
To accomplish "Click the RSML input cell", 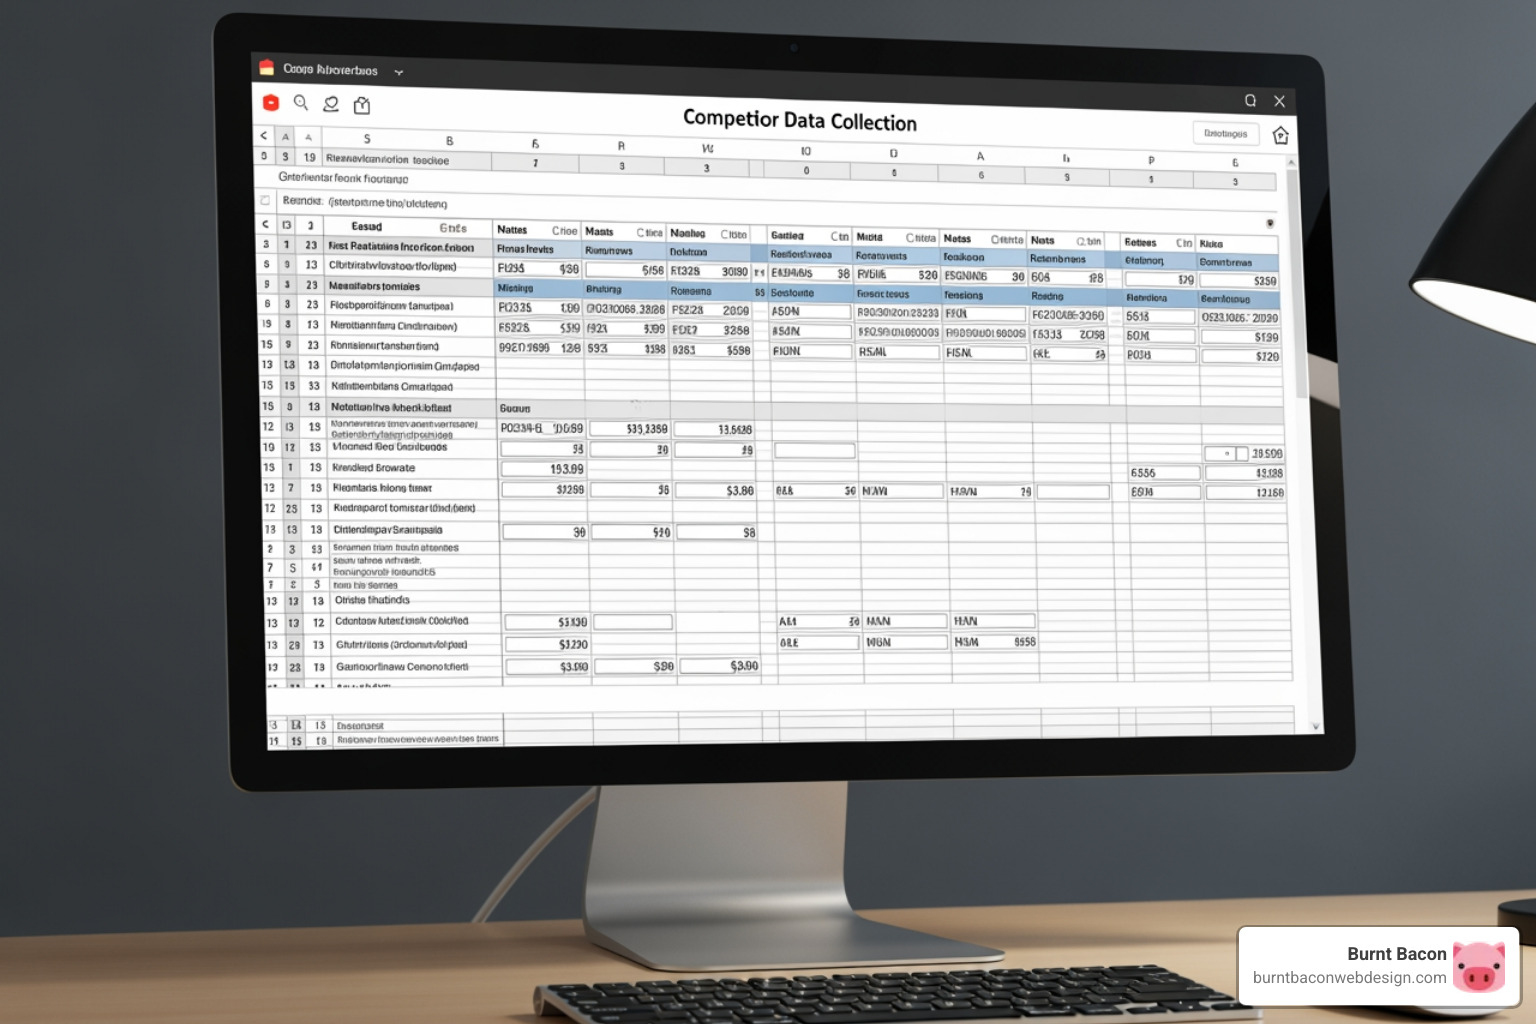I will (898, 352).
